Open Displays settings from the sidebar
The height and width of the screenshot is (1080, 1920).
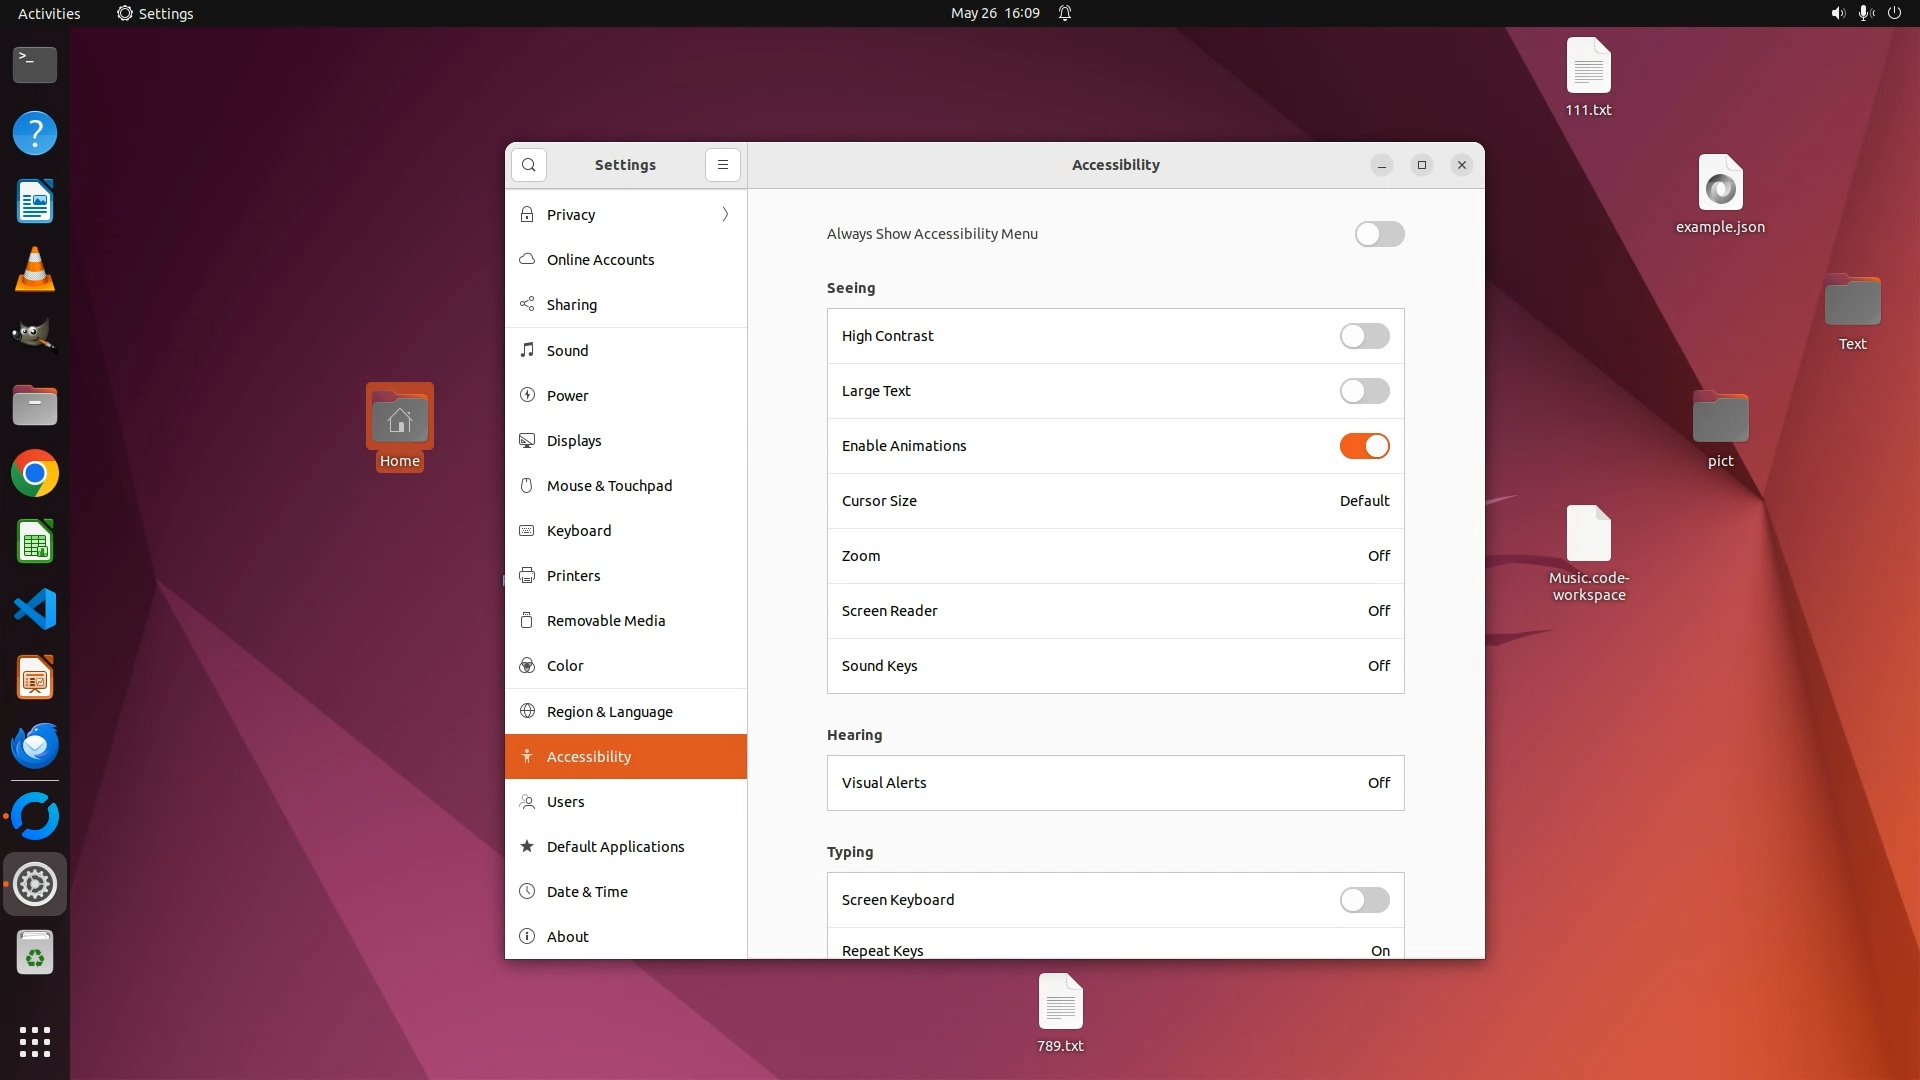pos(574,441)
